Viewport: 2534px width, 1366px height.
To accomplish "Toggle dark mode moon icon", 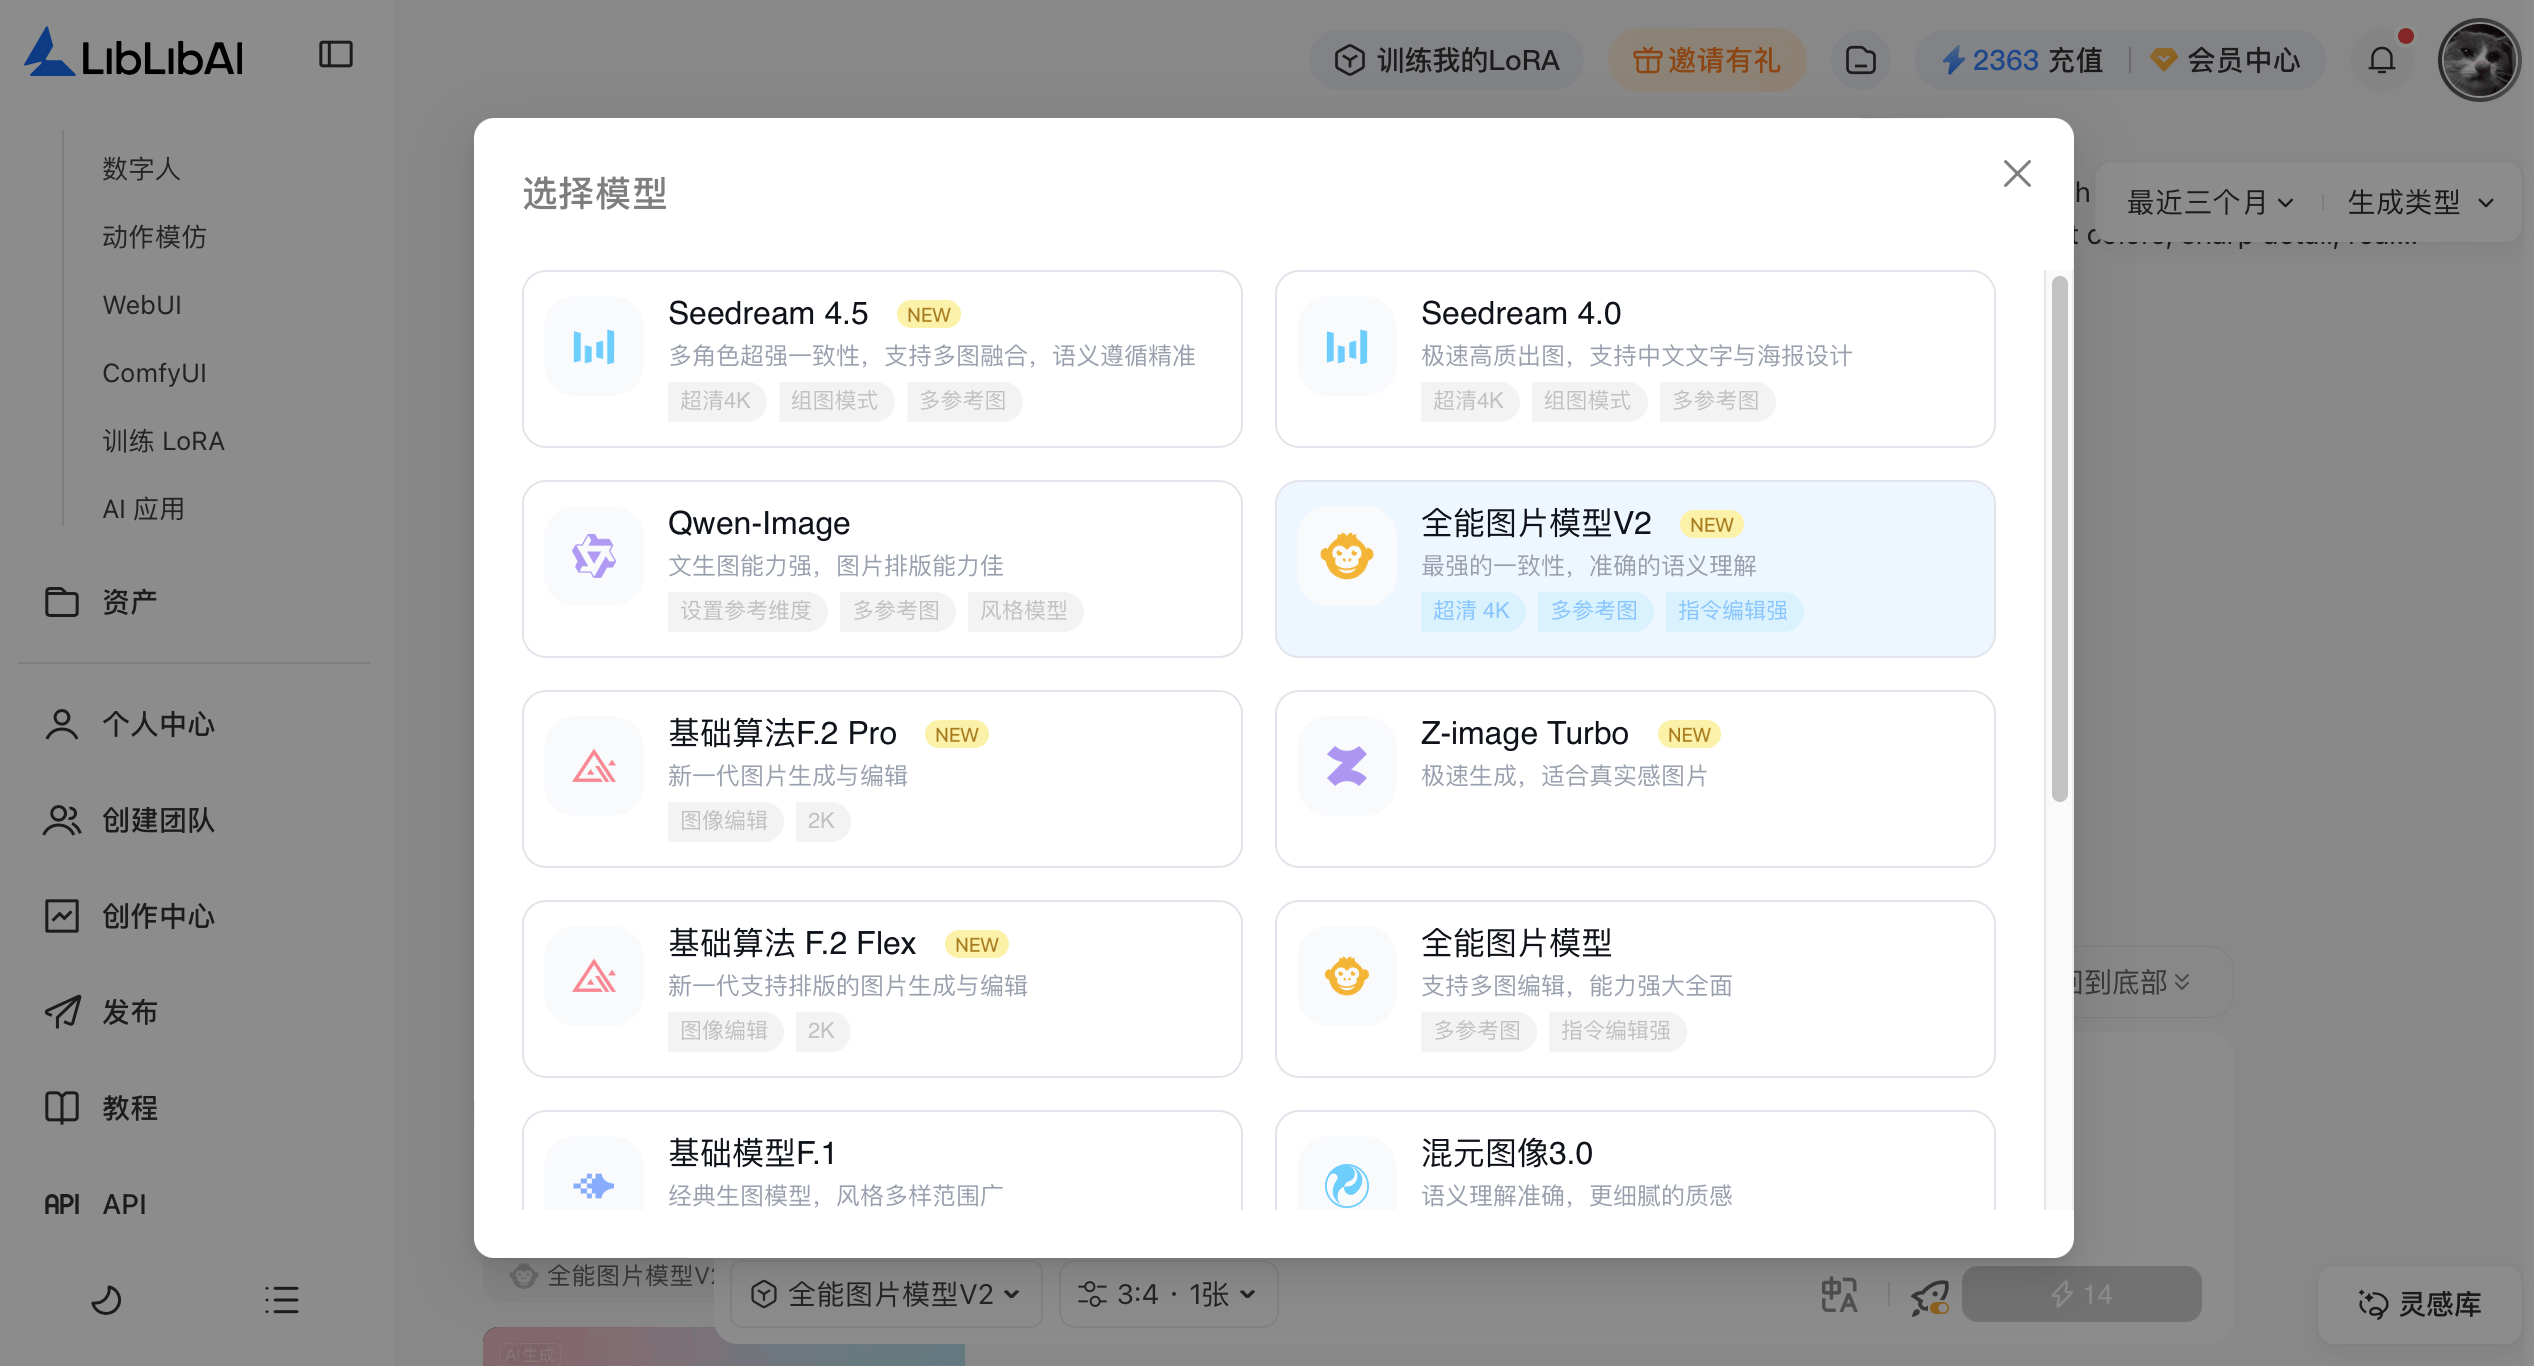I will (106, 1299).
